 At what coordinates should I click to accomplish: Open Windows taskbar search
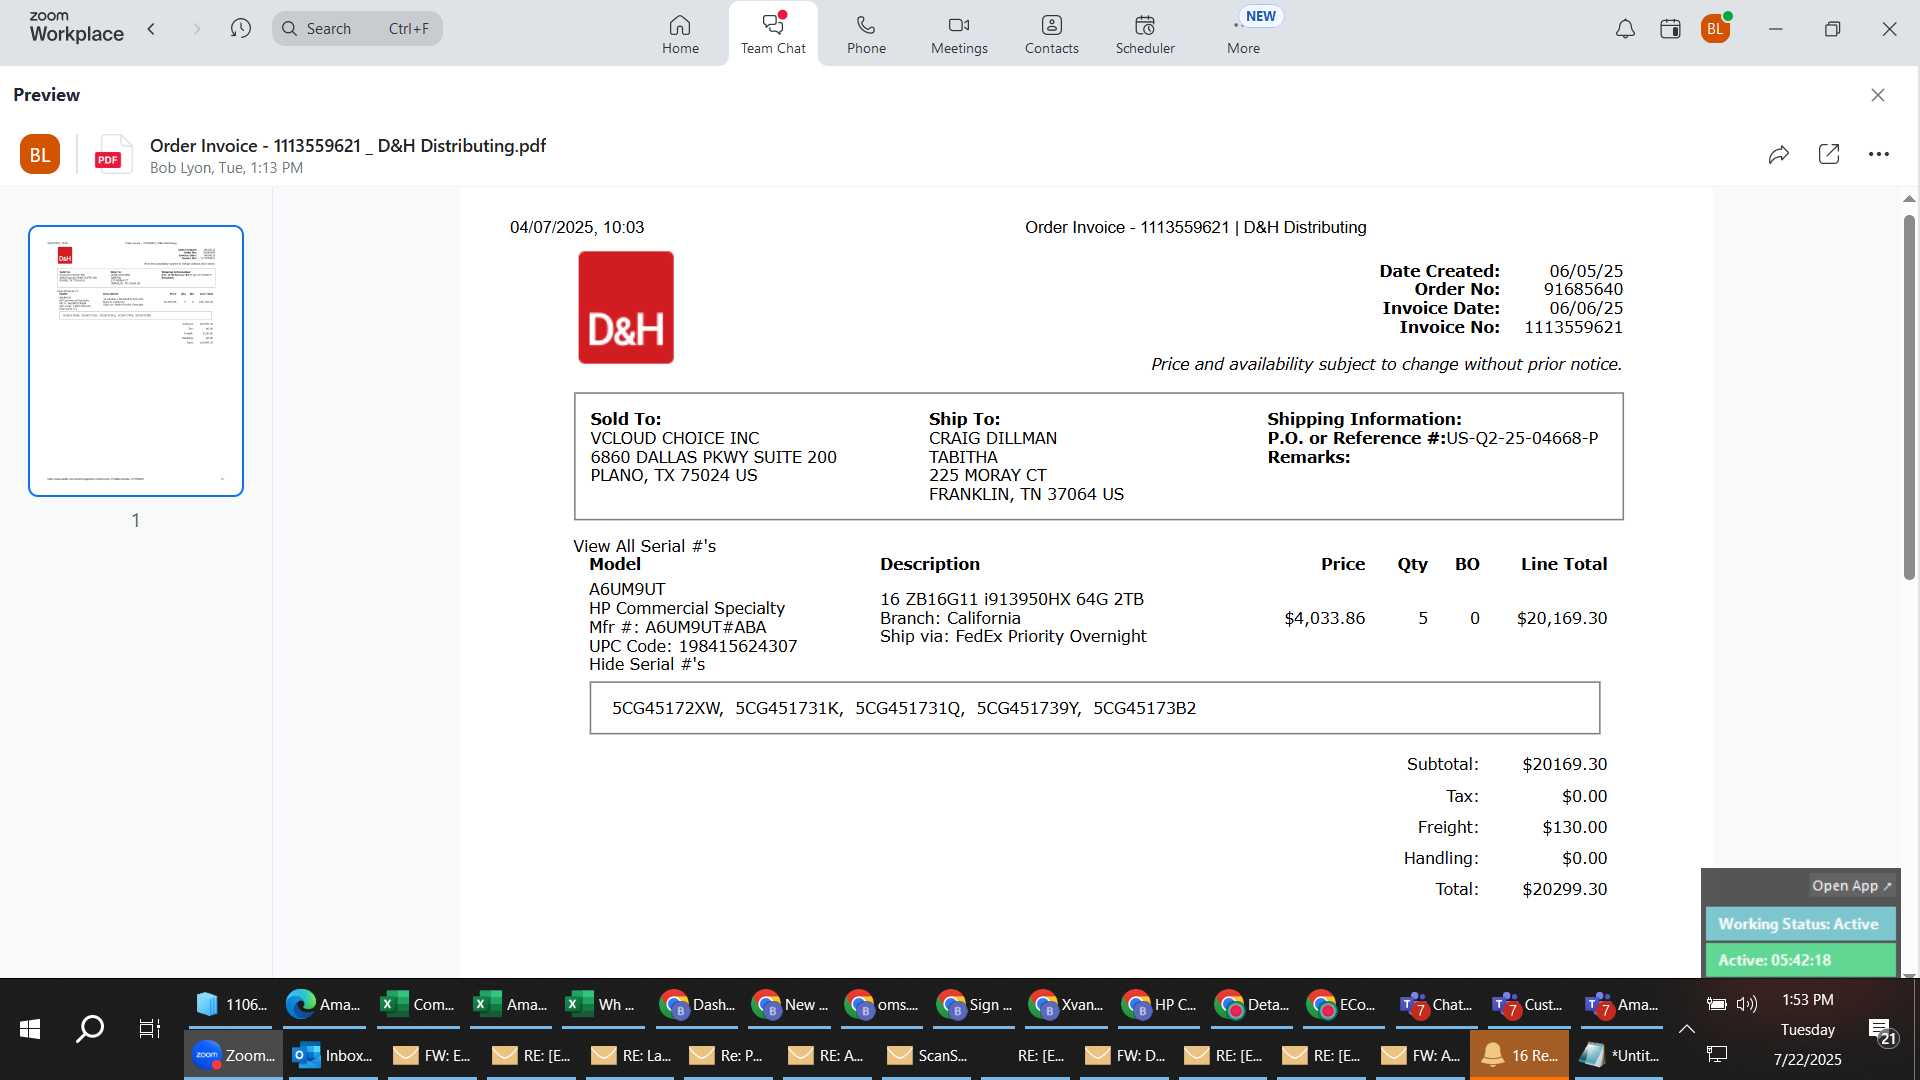point(90,1028)
